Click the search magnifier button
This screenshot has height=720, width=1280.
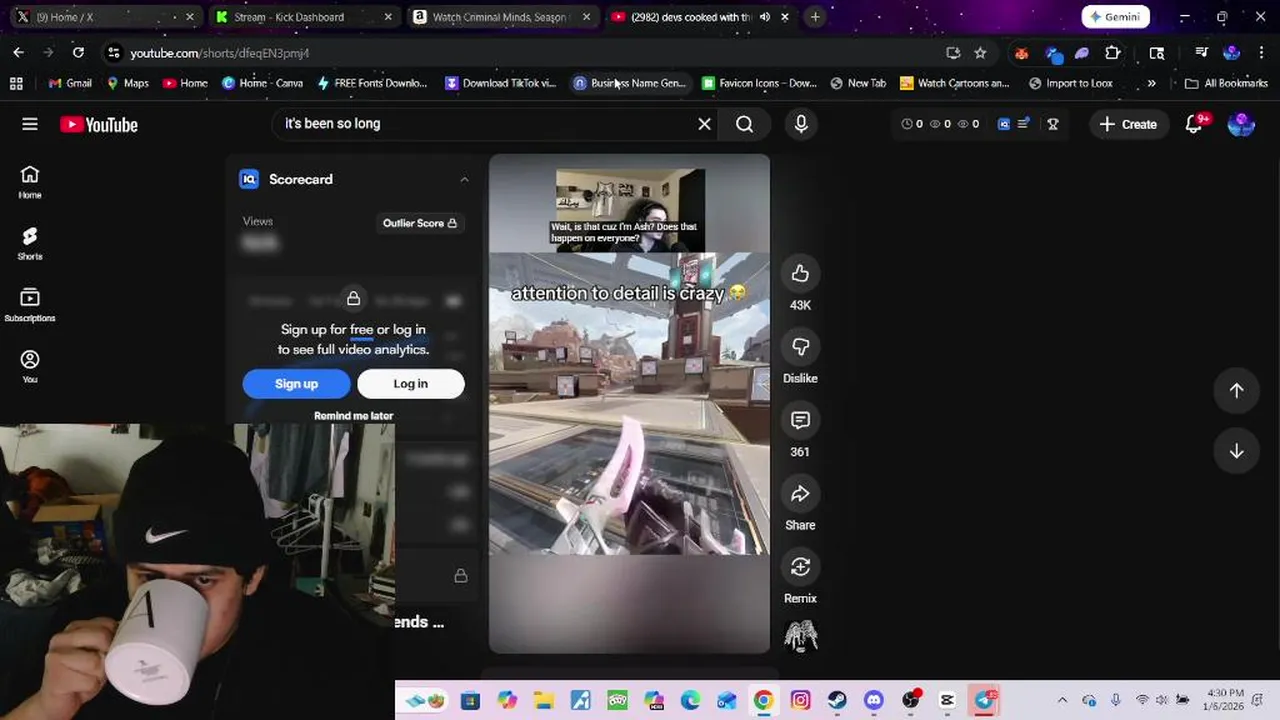coord(745,124)
